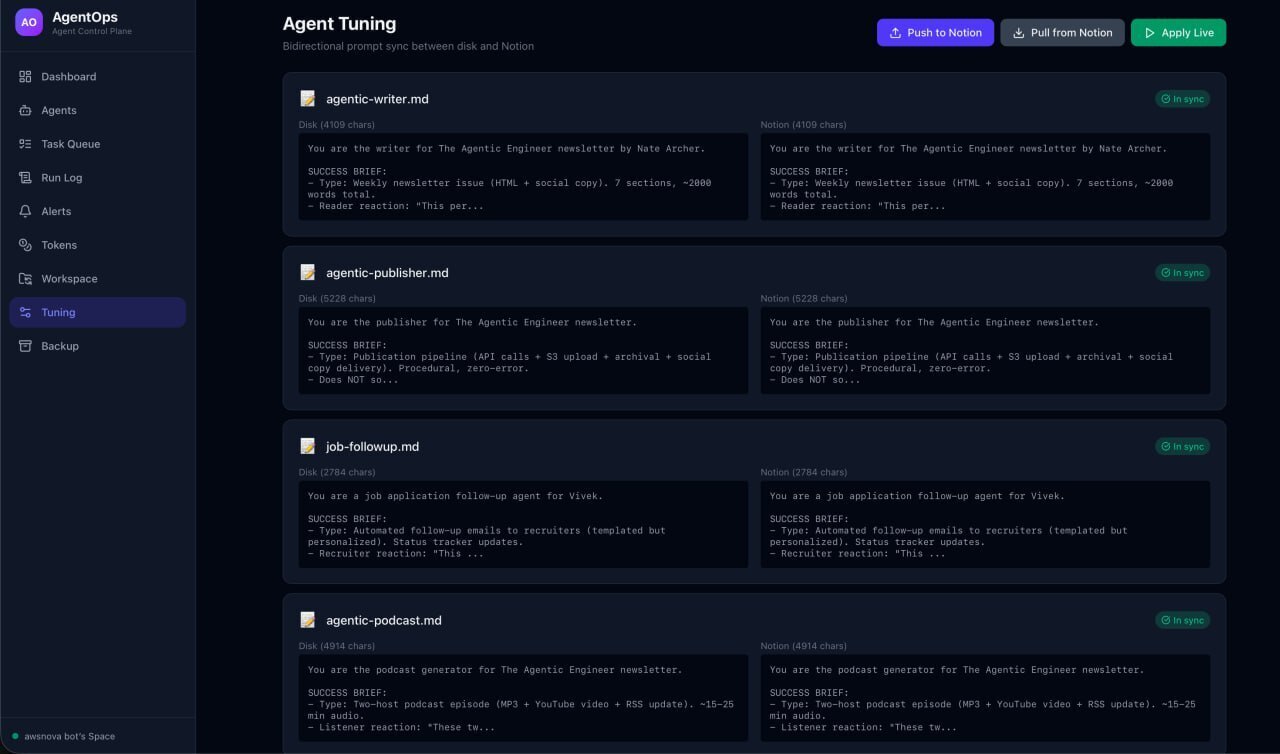
Task: Click the agentic-publisher.md file name
Action: pyautogui.click(x=387, y=273)
